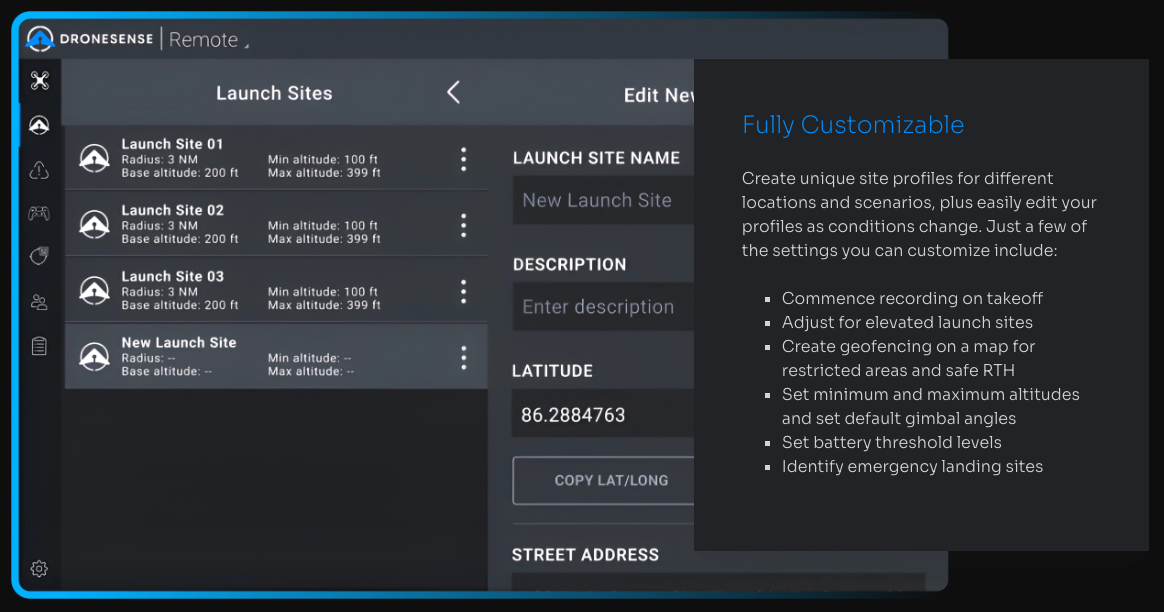Open the team members sidebar icon
The width and height of the screenshot is (1164, 612).
coord(39,301)
